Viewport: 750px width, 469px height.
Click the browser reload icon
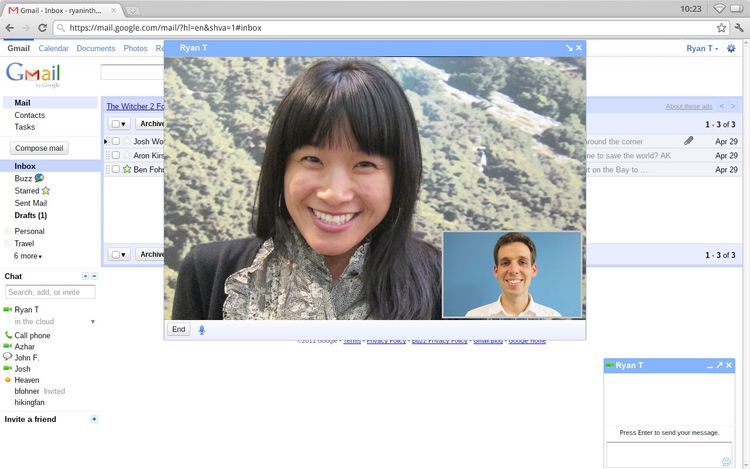(x=42, y=28)
